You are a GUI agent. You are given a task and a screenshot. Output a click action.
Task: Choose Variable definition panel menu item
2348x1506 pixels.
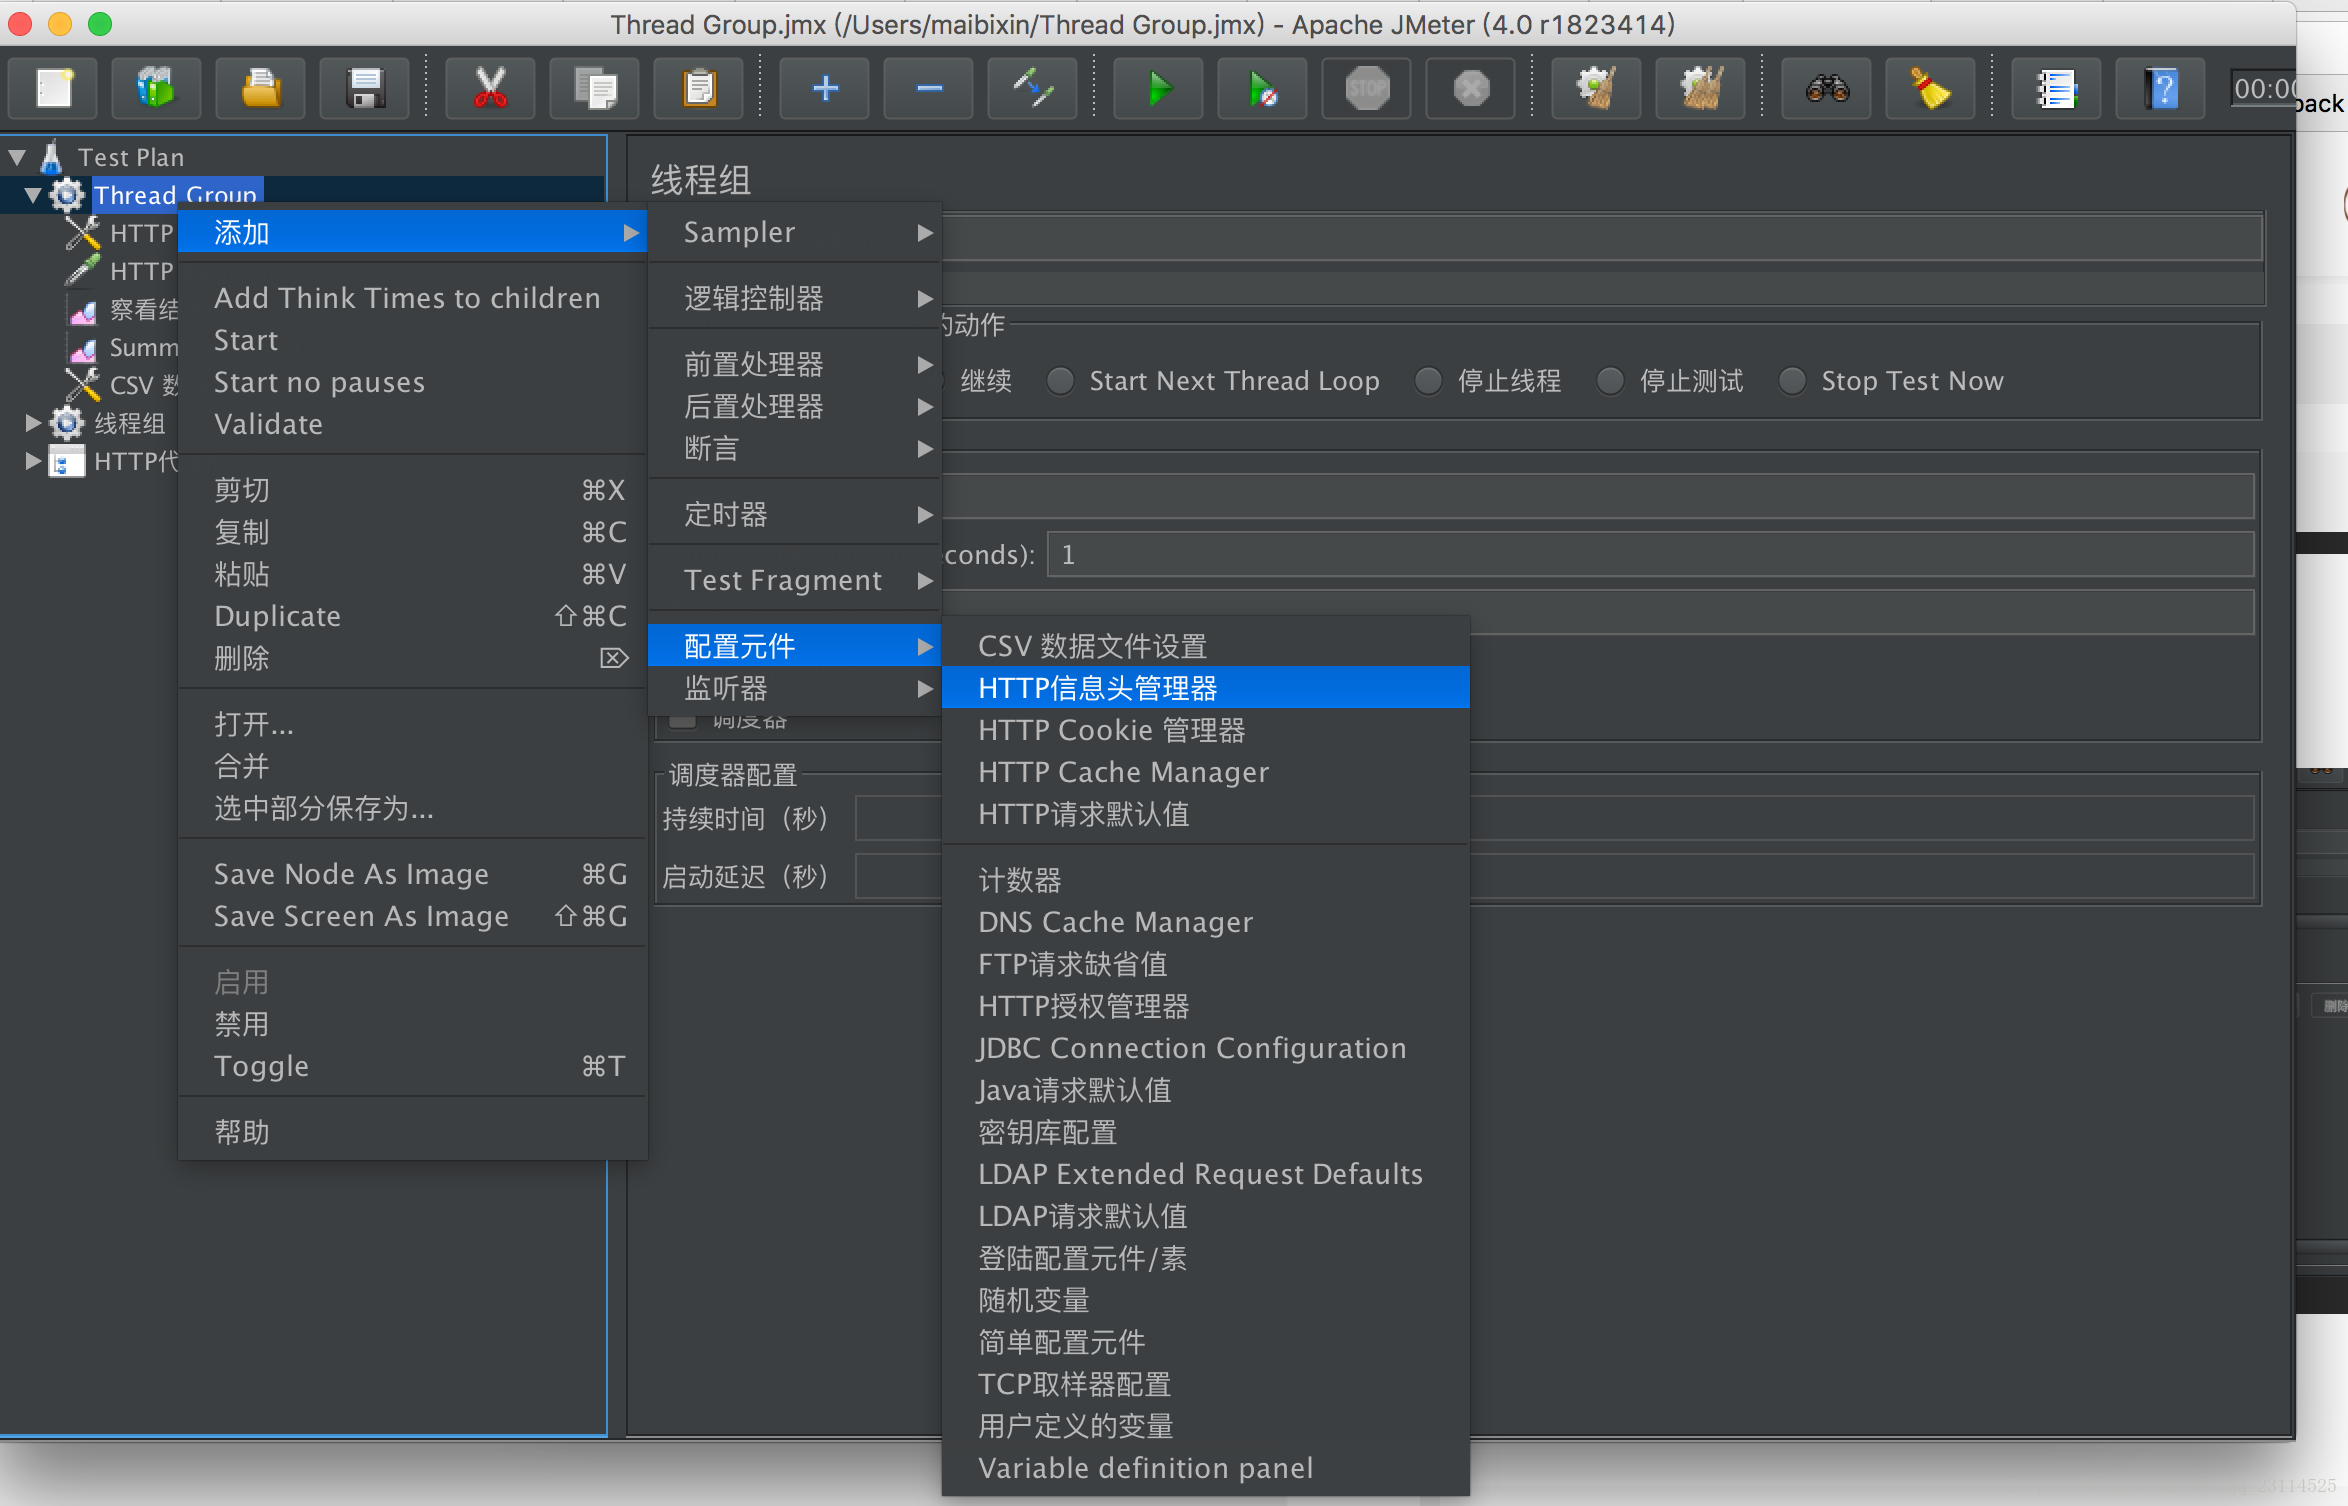(1206, 1468)
